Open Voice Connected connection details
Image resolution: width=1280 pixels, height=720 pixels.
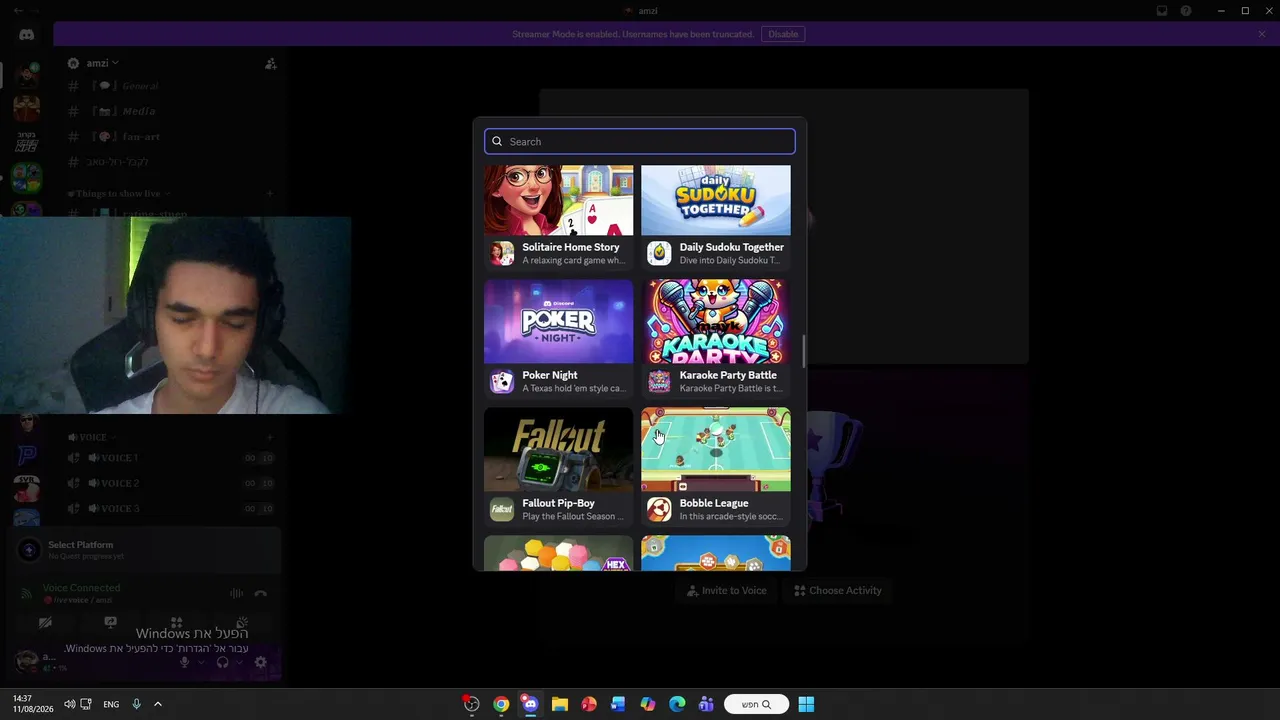point(81,588)
